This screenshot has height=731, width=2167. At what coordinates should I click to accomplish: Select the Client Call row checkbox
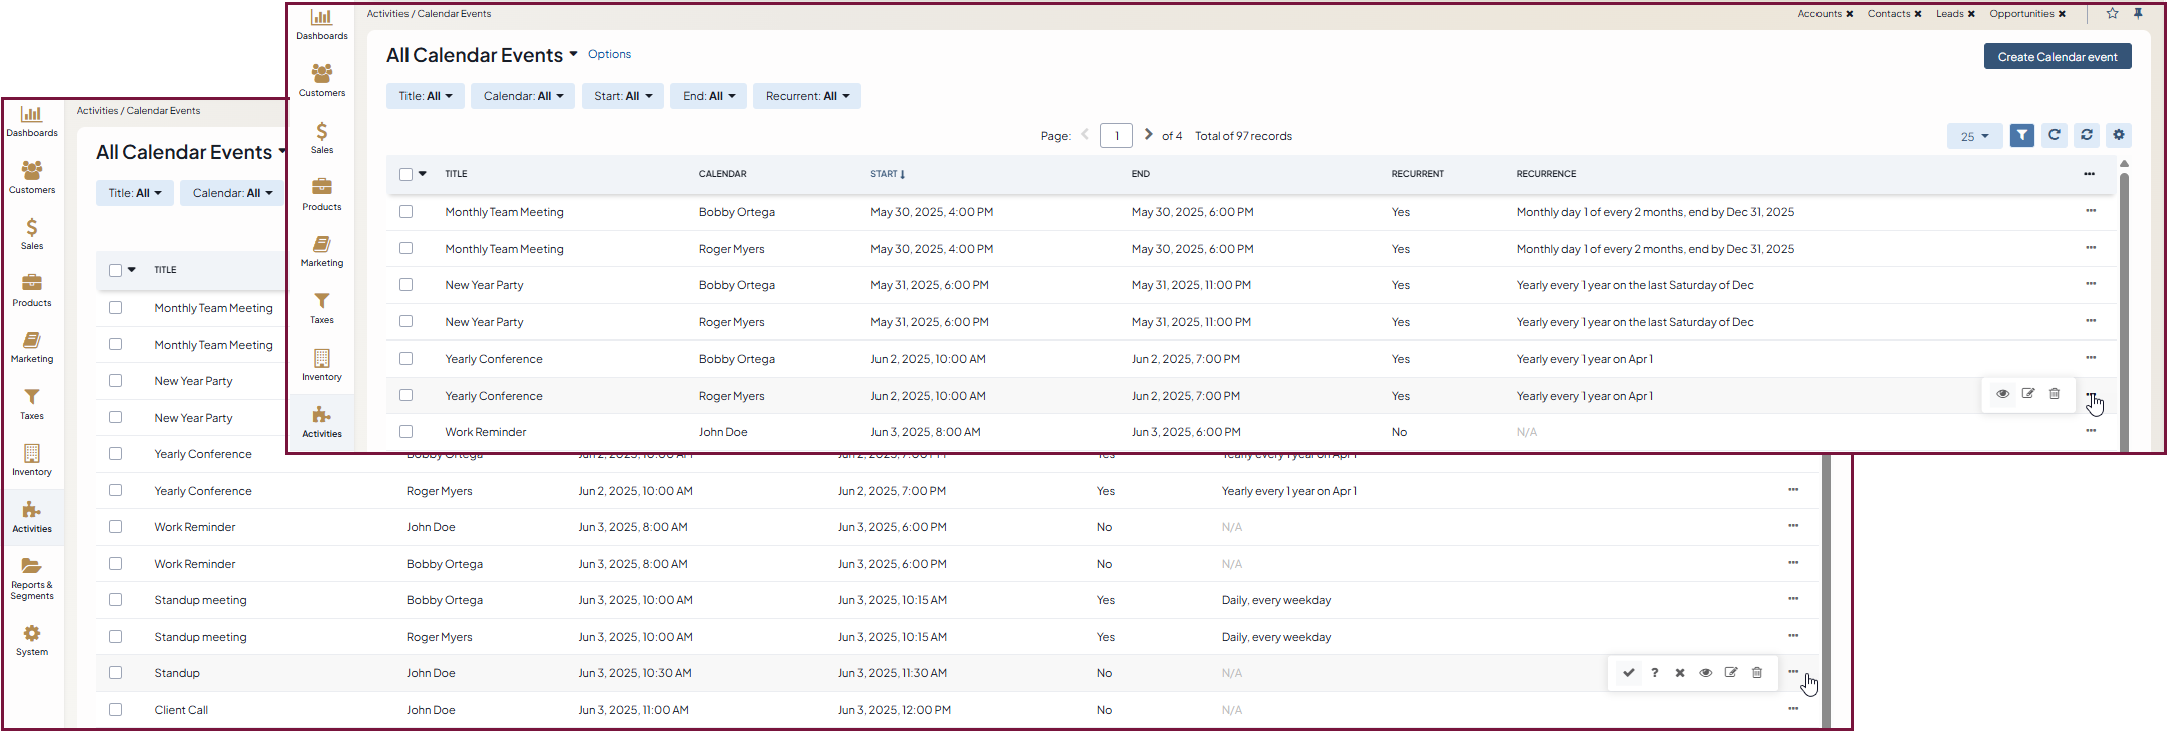116,710
